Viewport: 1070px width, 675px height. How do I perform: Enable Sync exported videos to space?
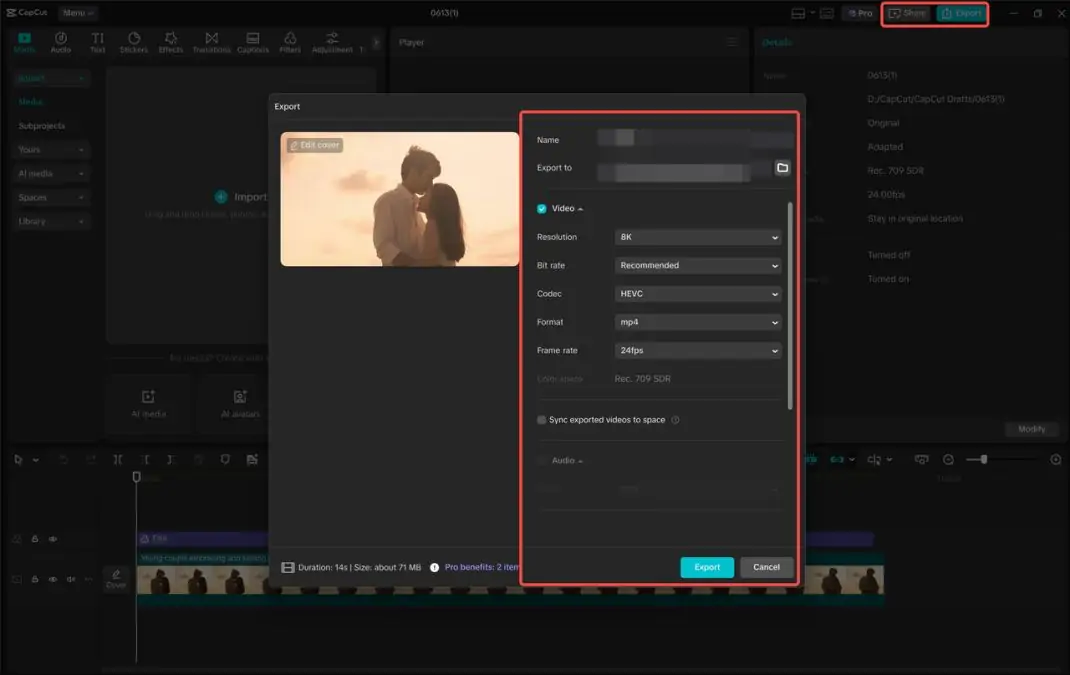[x=542, y=420]
